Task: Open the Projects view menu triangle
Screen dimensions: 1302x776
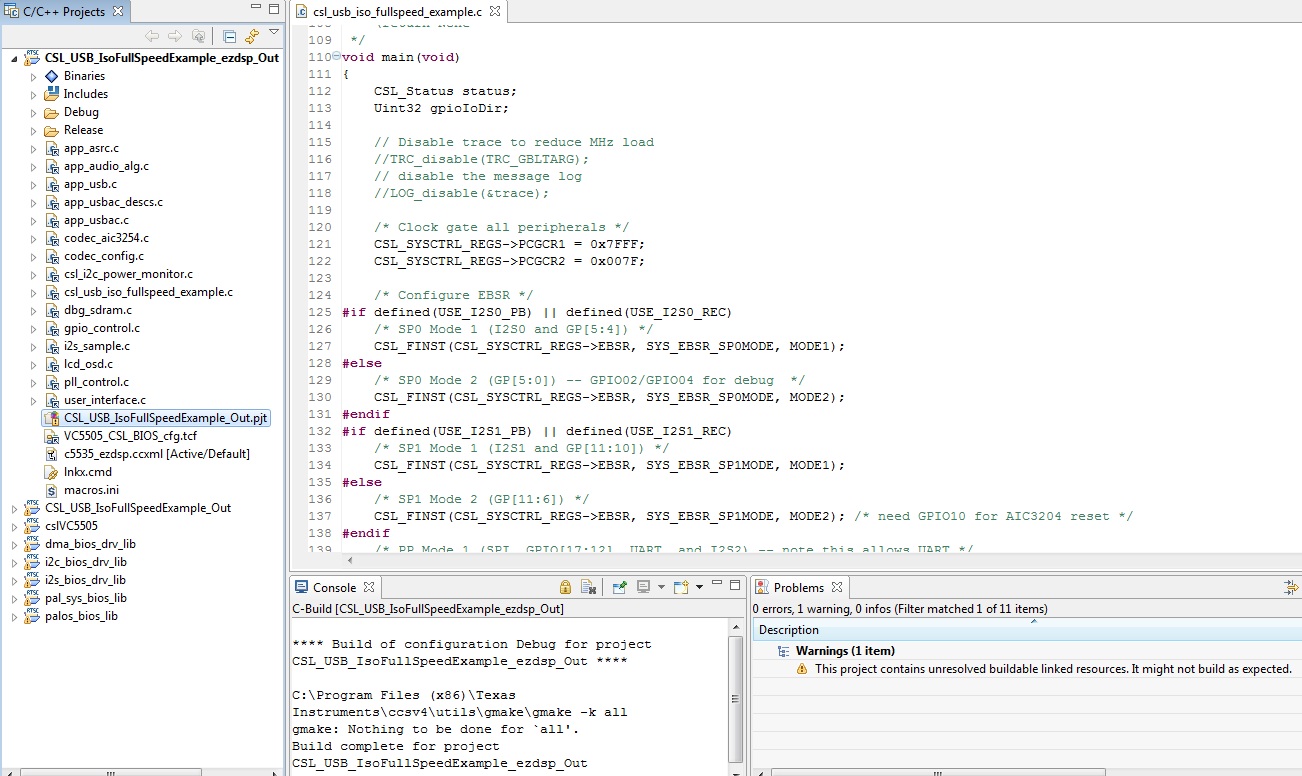Action: tap(273, 33)
